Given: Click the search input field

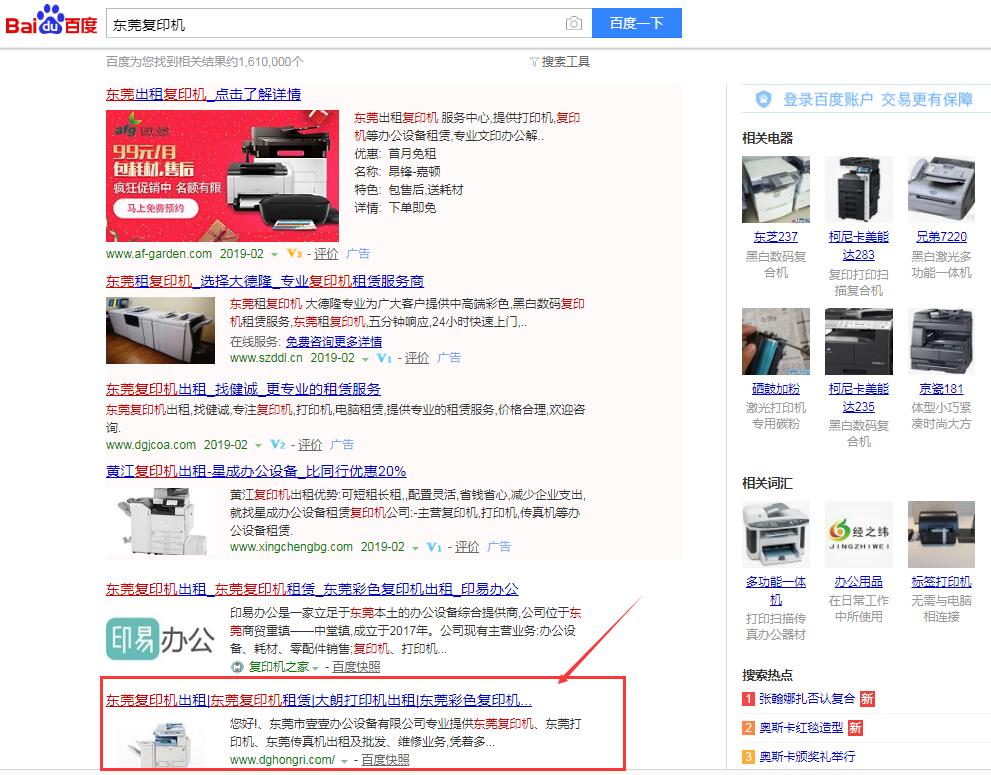Looking at the screenshot, I should point(335,23).
